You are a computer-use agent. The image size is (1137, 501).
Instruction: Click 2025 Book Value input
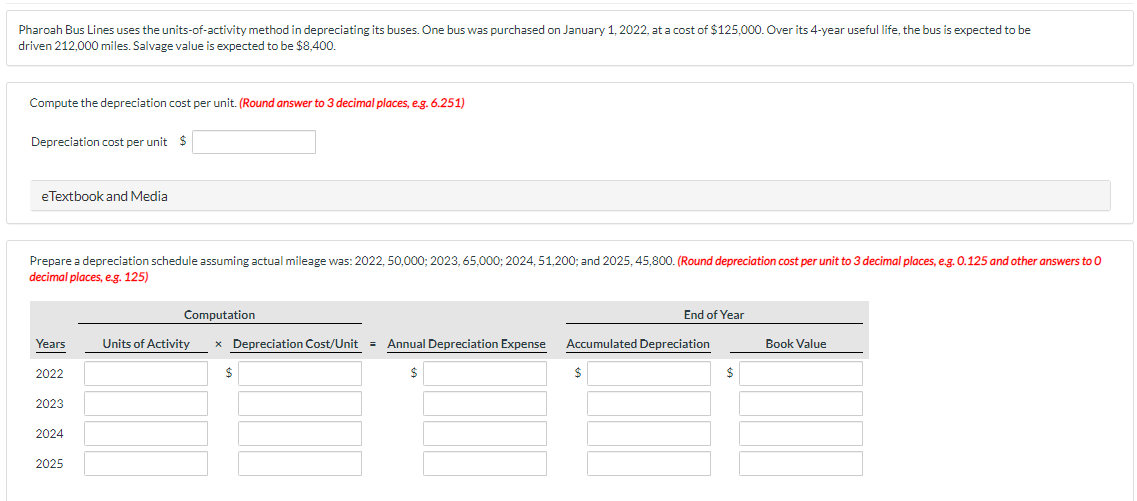click(801, 464)
